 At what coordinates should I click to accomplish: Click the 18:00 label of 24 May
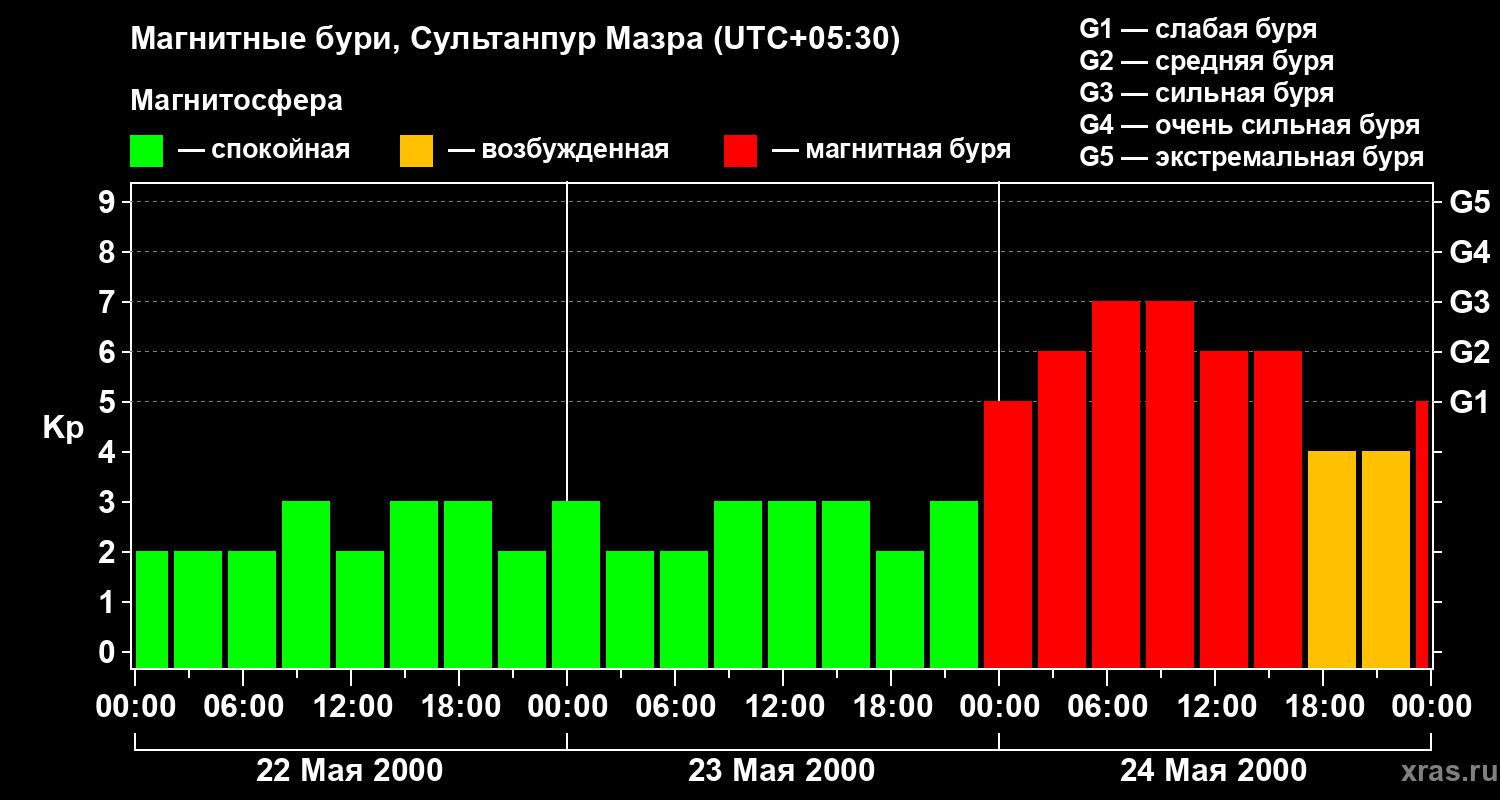pos(1323,707)
